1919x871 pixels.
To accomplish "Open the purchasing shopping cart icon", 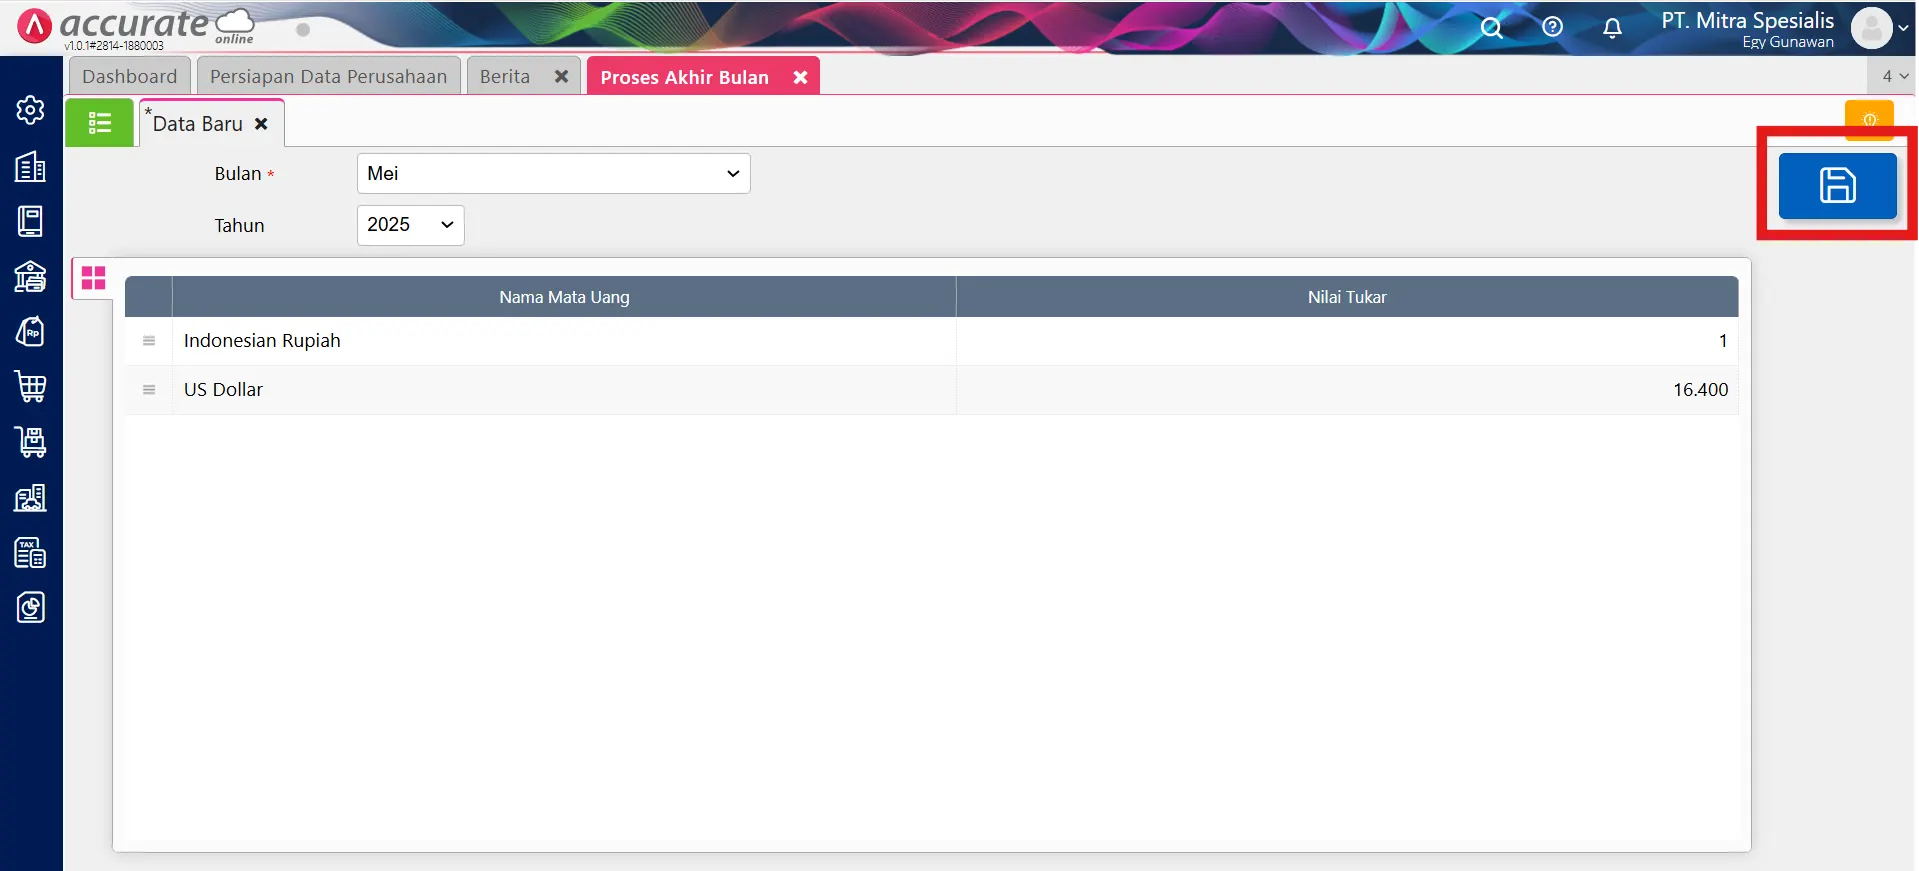I will (x=30, y=386).
